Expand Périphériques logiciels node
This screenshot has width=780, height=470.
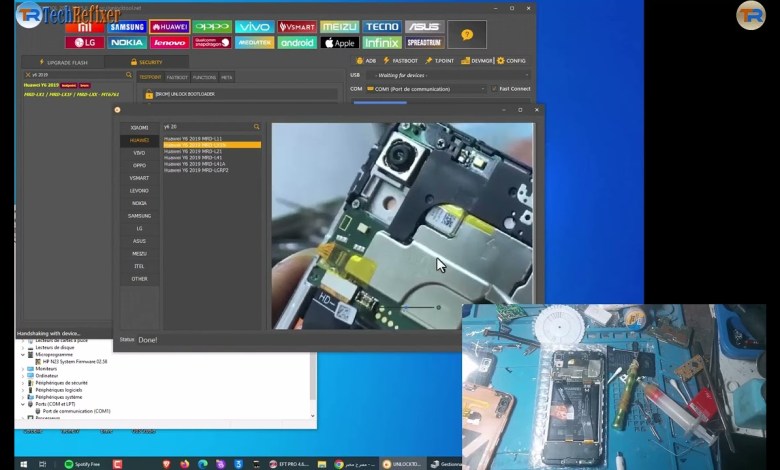(23, 390)
